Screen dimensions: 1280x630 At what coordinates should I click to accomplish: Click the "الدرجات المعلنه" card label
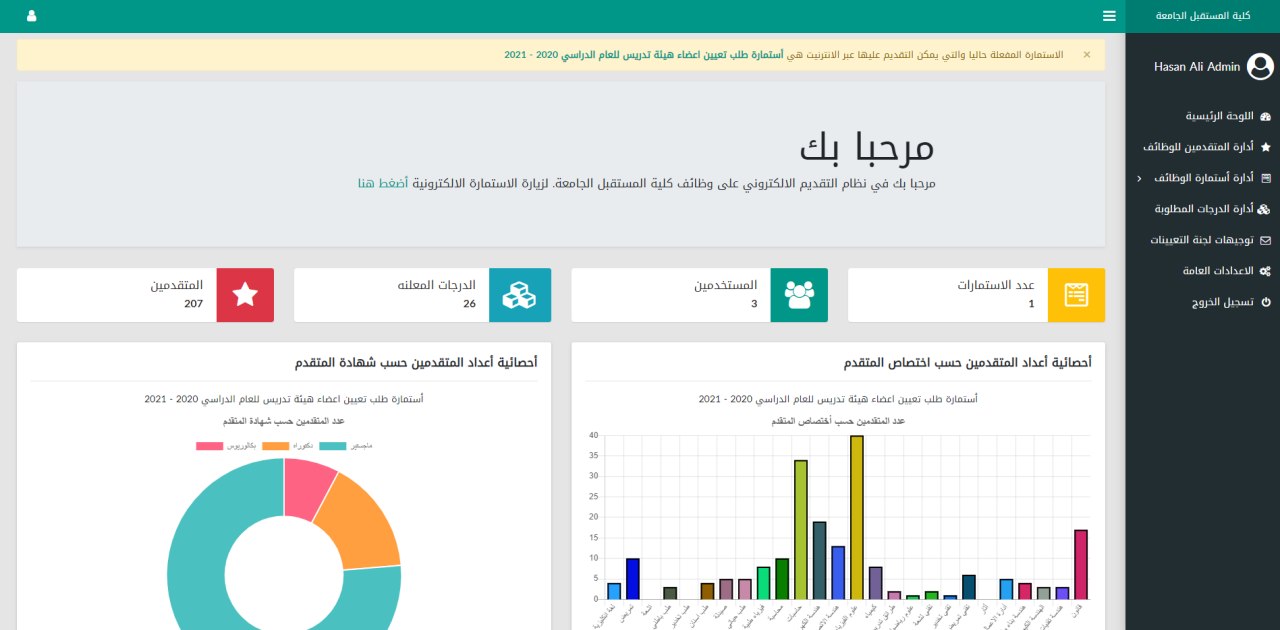(x=437, y=285)
